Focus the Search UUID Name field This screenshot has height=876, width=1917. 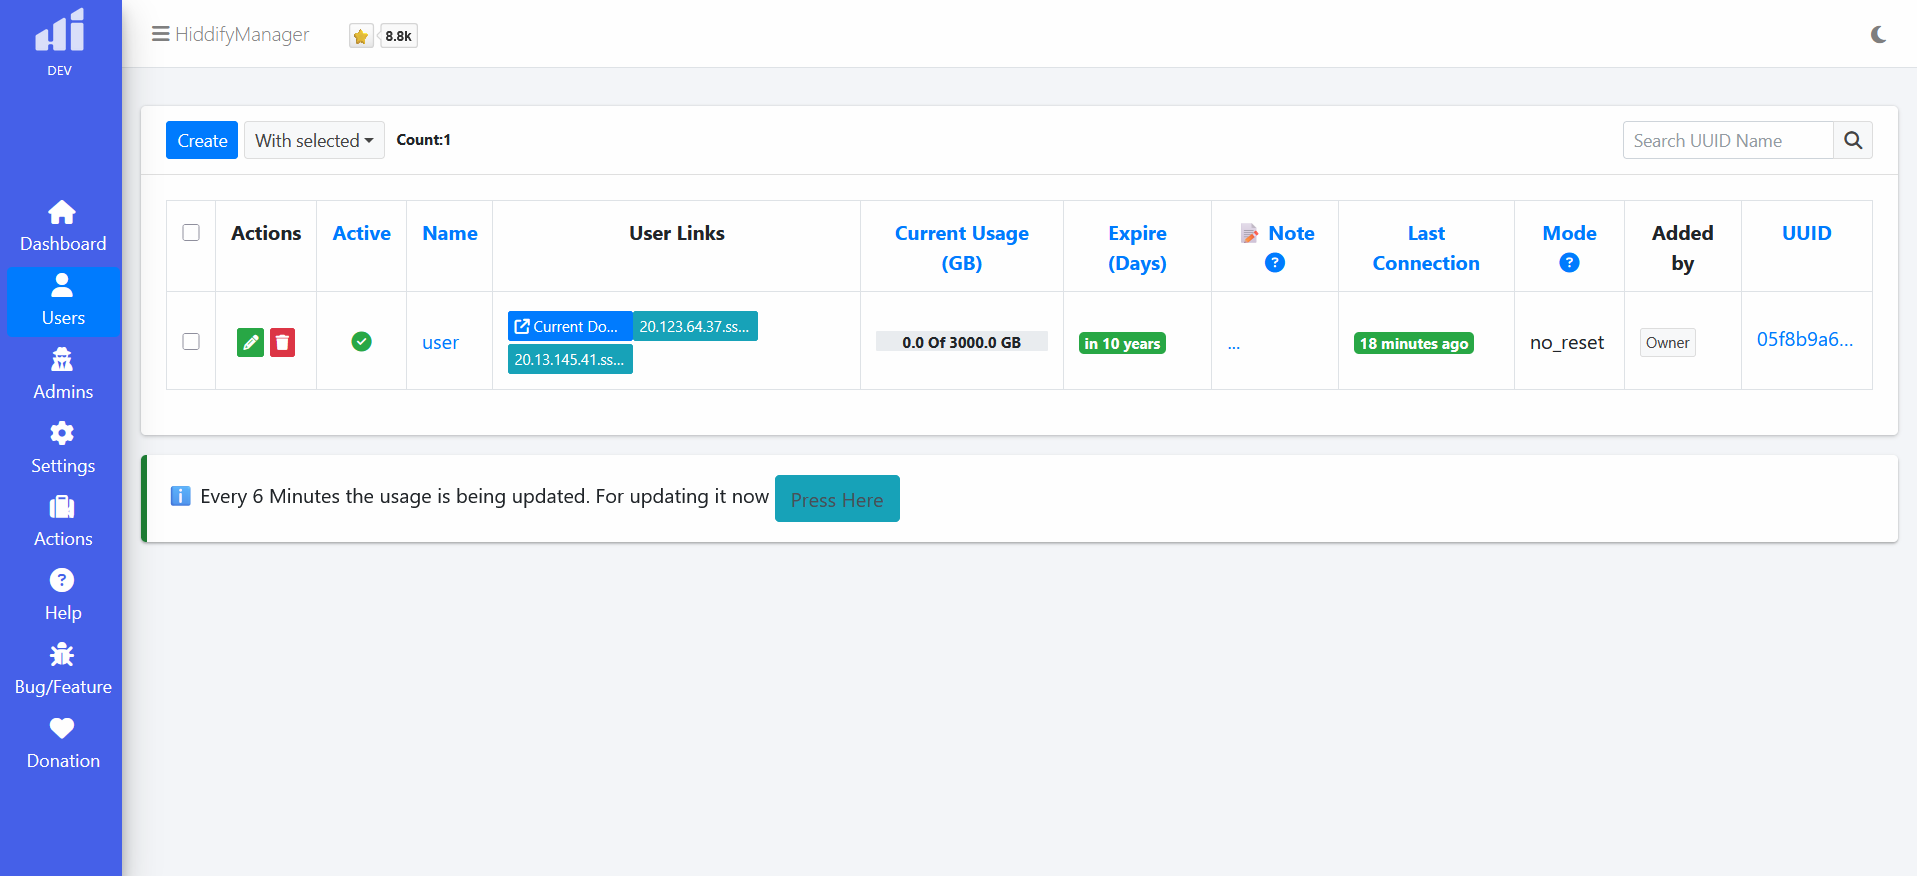1728,140
